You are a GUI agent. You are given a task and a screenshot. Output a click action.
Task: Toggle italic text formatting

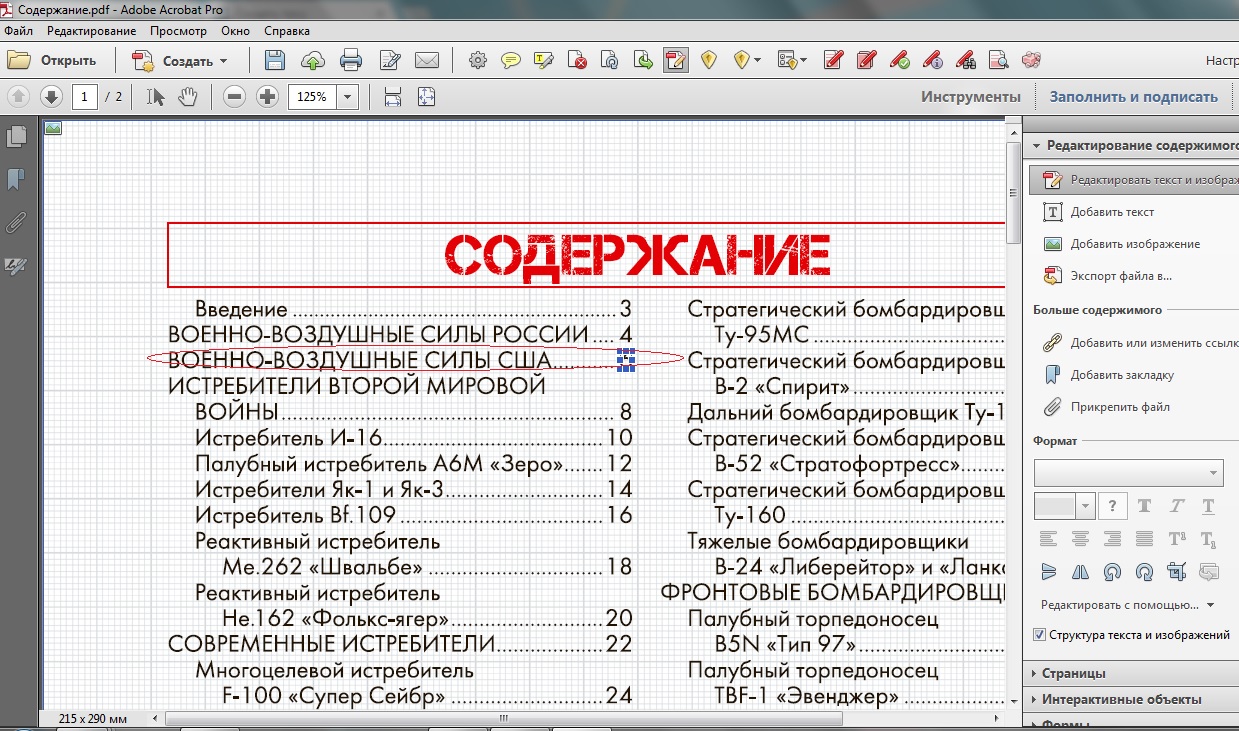point(1176,506)
